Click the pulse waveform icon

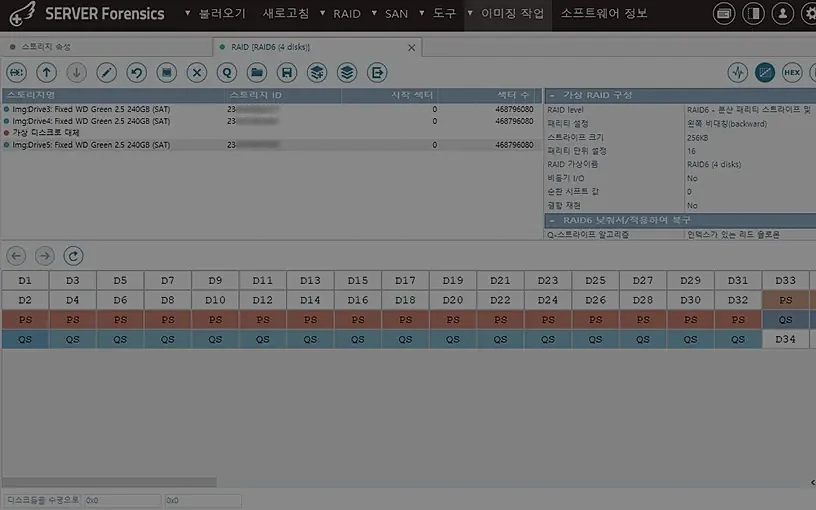tap(738, 72)
